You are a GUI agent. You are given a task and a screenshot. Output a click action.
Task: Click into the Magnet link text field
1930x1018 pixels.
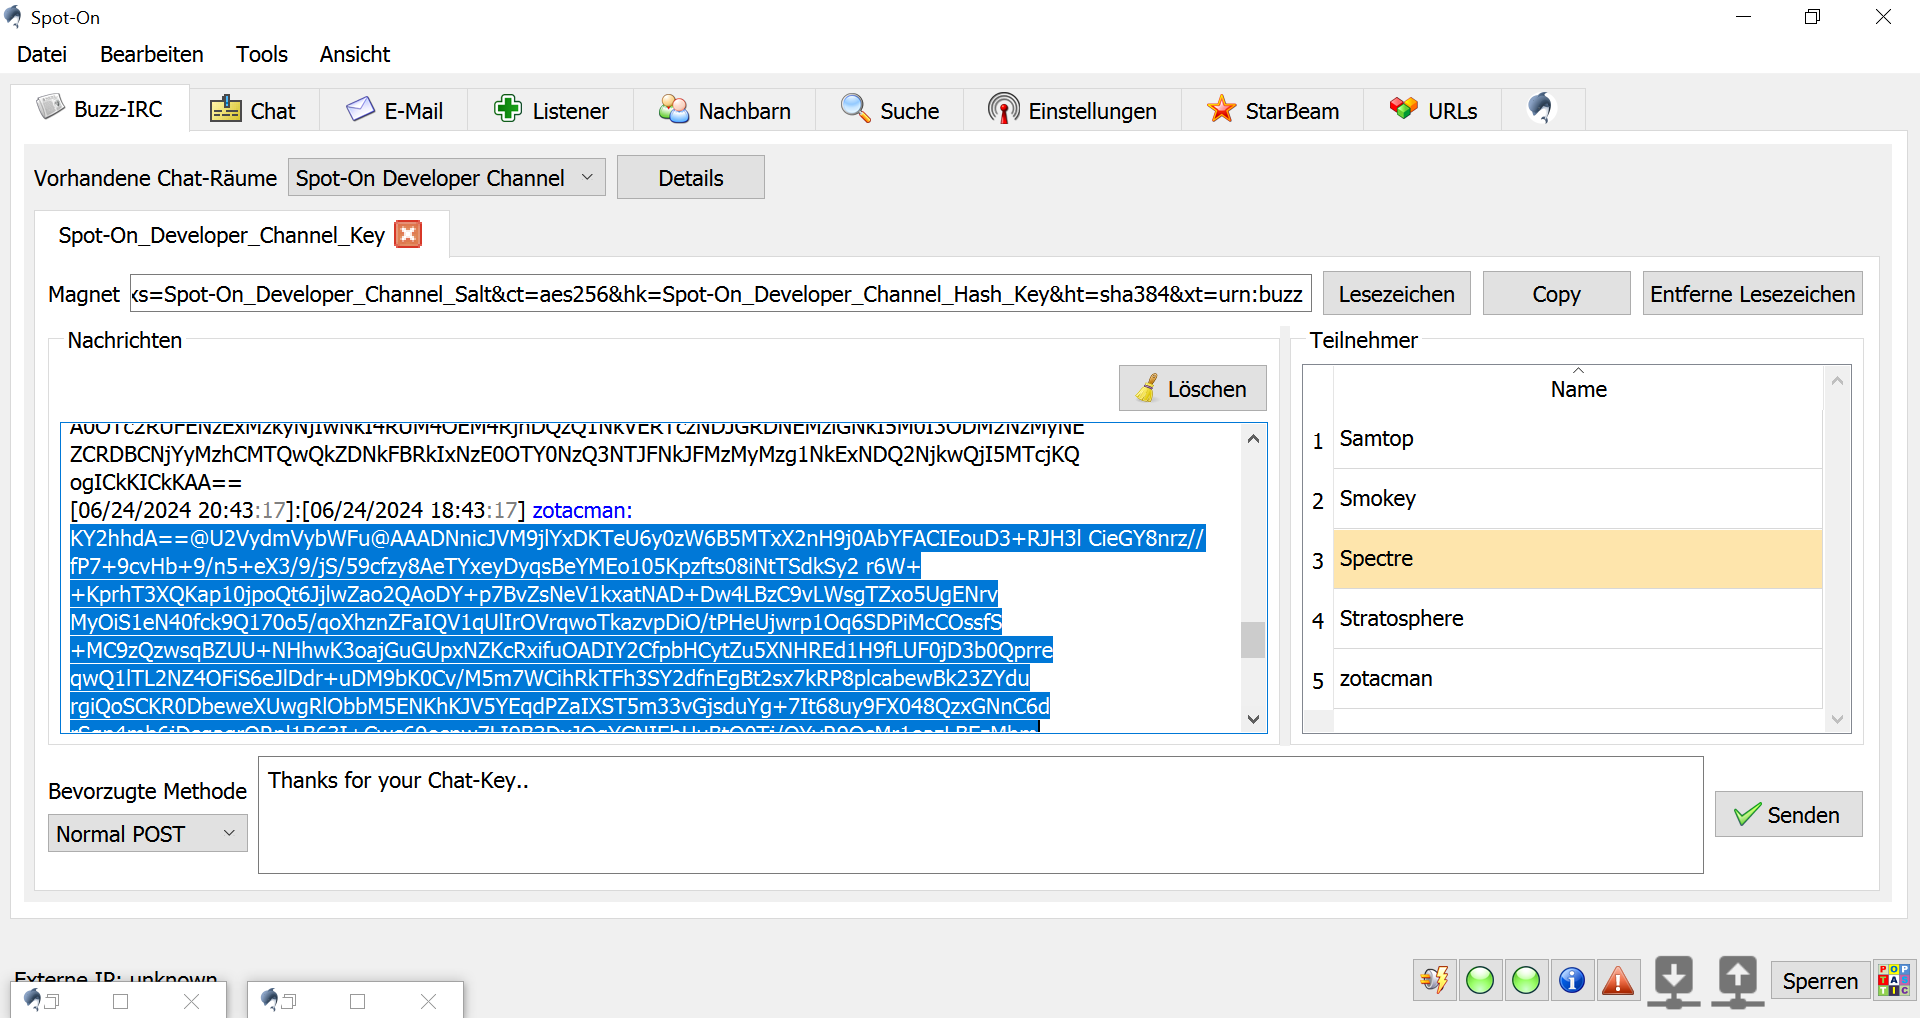pos(720,294)
